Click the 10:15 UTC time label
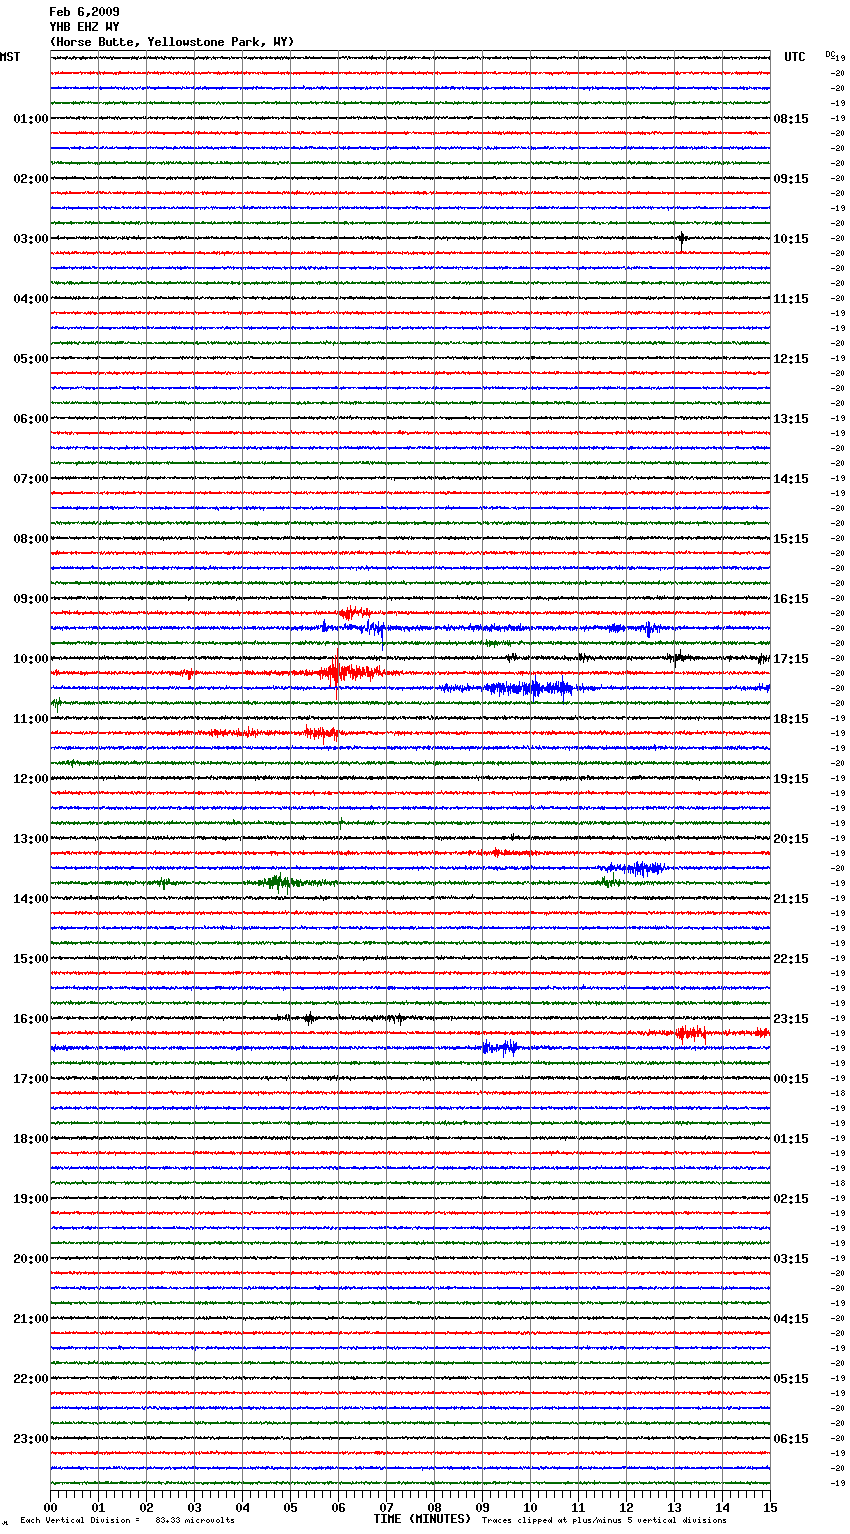Image resolution: width=850 pixels, height=1534 pixels. tap(791, 239)
